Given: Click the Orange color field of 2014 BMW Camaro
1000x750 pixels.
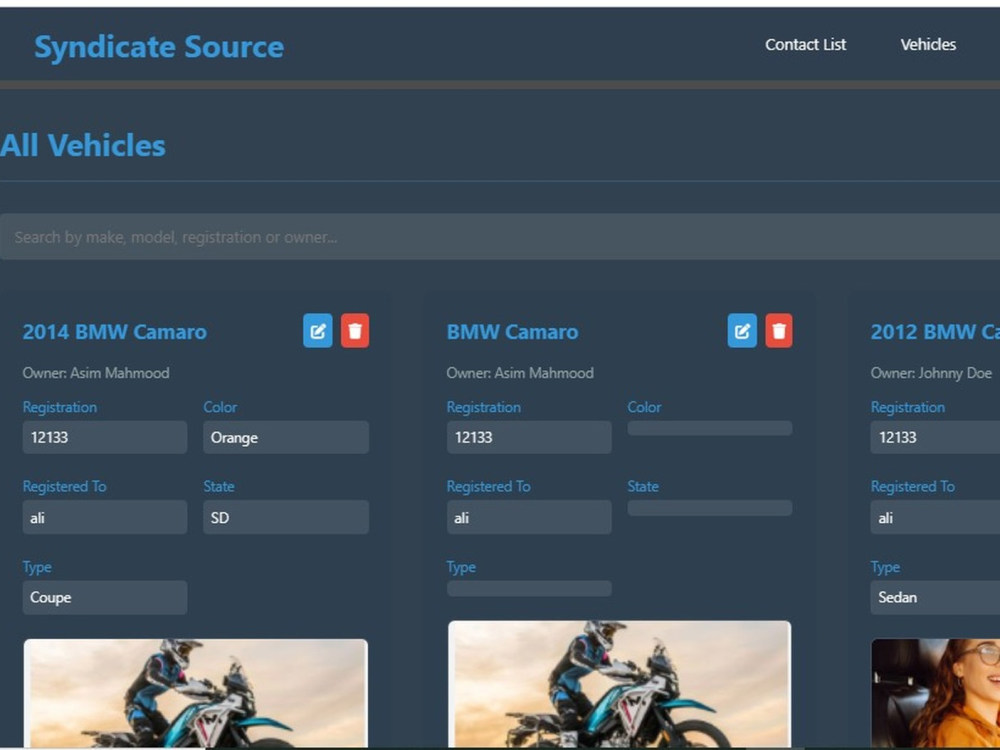Looking at the screenshot, I should click(x=286, y=437).
